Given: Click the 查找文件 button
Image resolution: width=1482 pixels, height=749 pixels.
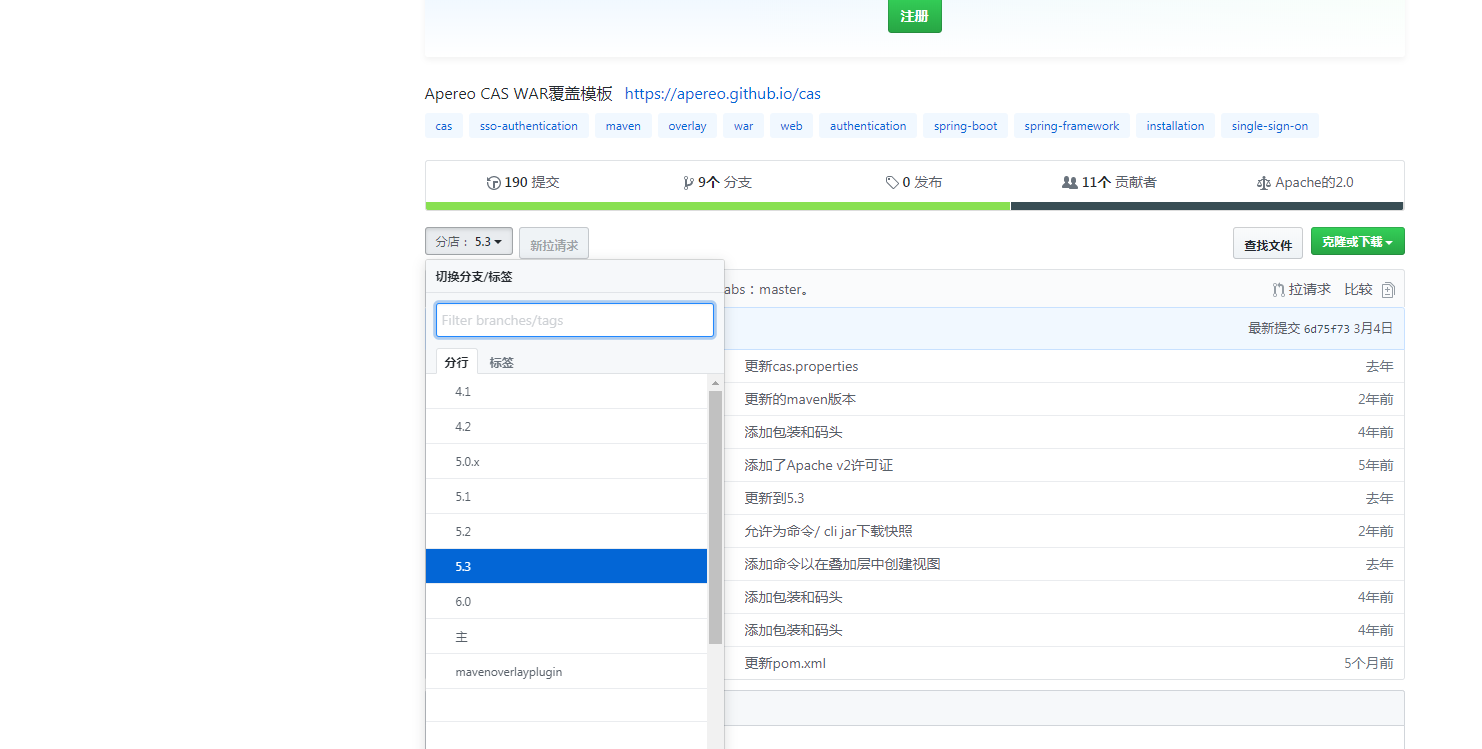Looking at the screenshot, I should click(x=1268, y=244).
